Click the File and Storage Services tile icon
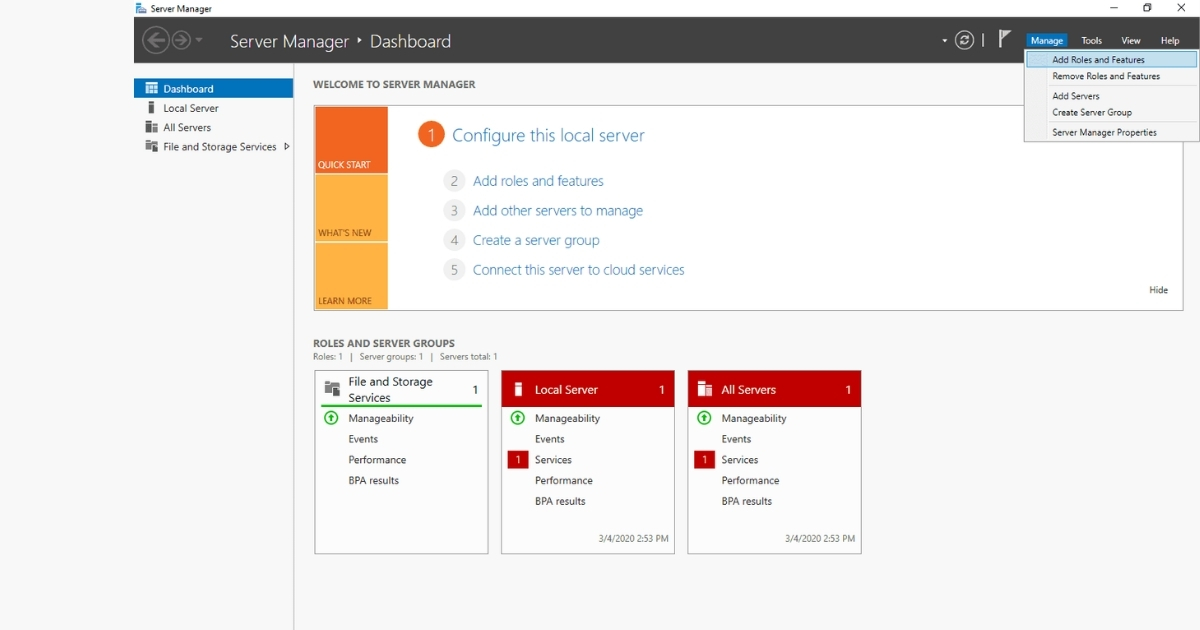This screenshot has width=1200, height=630. (x=331, y=388)
